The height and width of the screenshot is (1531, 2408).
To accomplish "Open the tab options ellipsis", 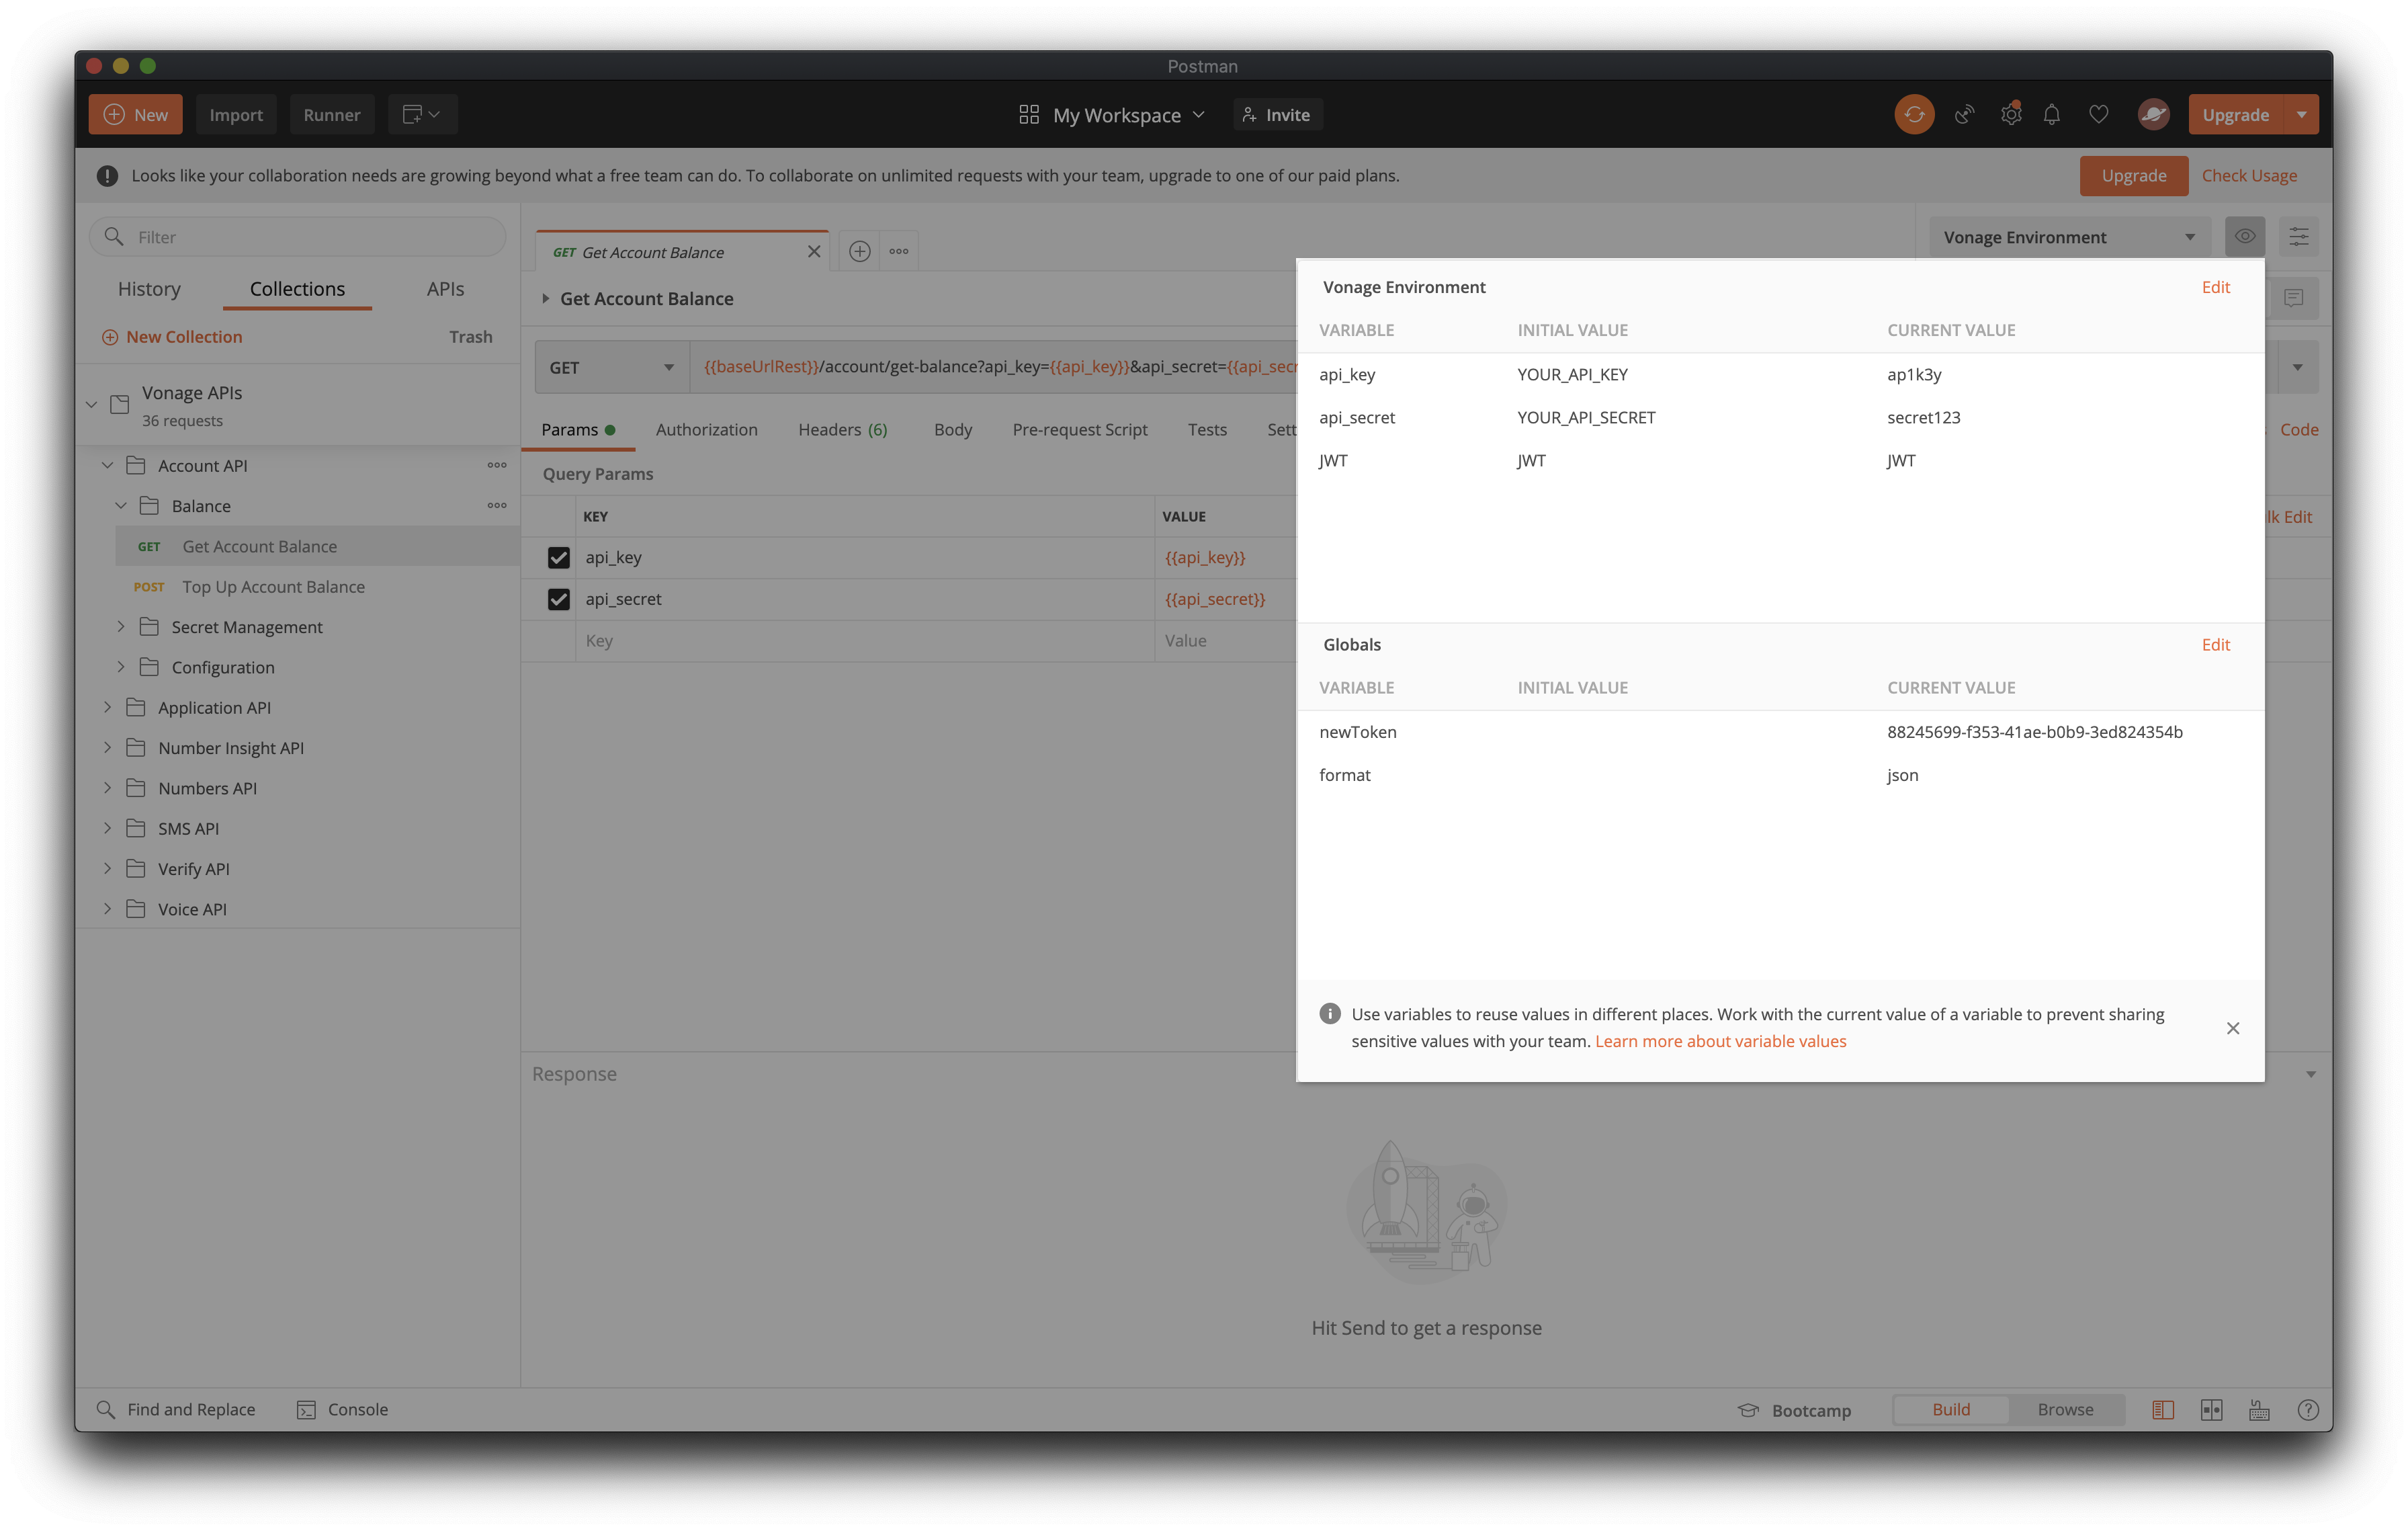I will [x=899, y=252].
